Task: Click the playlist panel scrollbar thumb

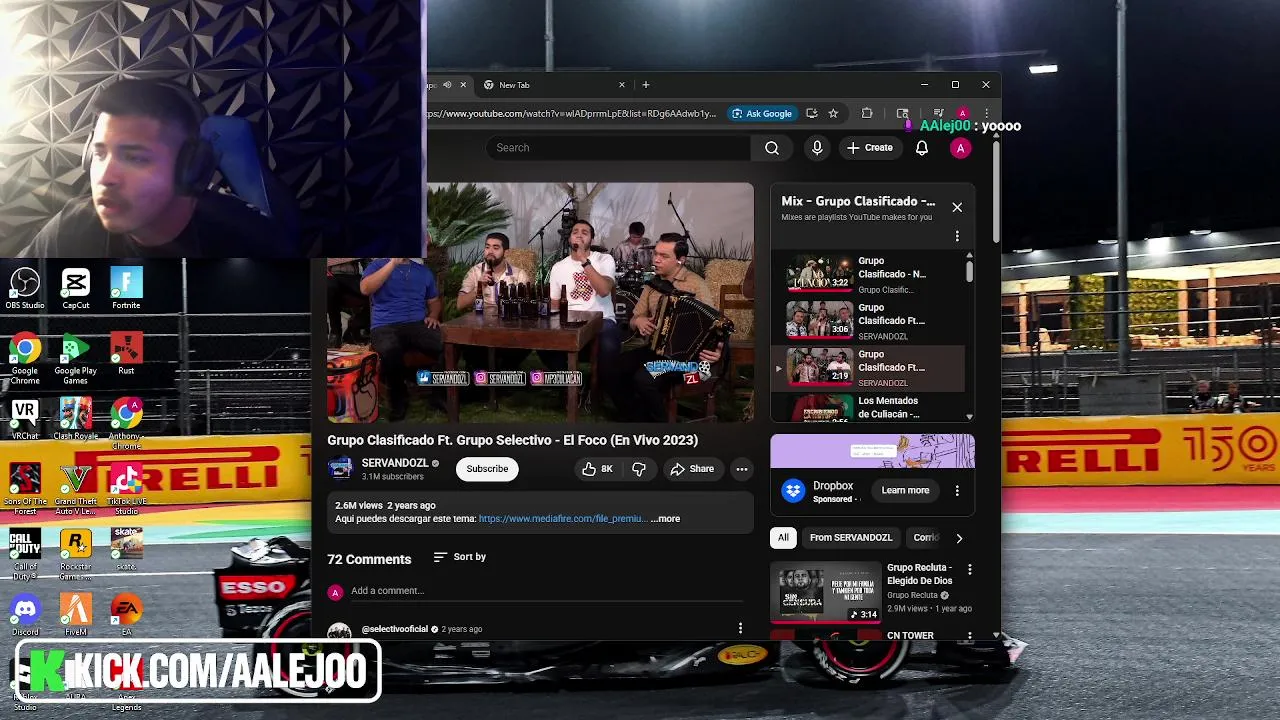Action: [x=969, y=271]
